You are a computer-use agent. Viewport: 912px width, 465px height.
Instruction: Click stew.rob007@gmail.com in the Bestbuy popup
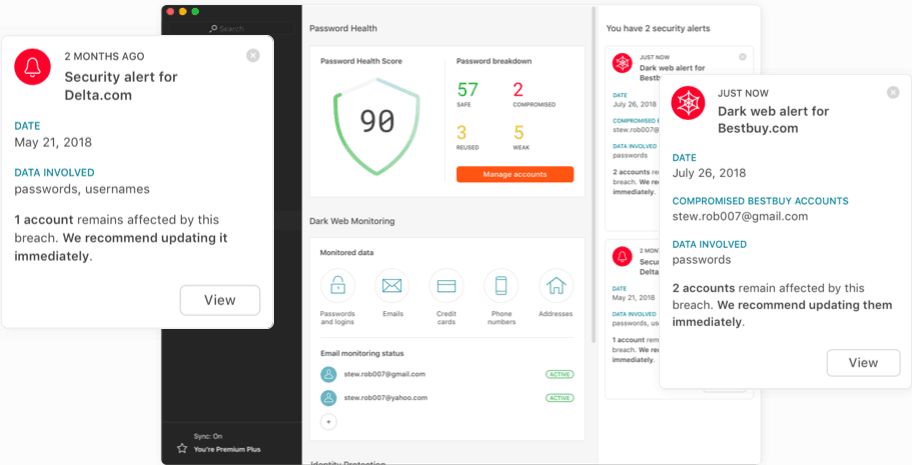click(x=740, y=216)
